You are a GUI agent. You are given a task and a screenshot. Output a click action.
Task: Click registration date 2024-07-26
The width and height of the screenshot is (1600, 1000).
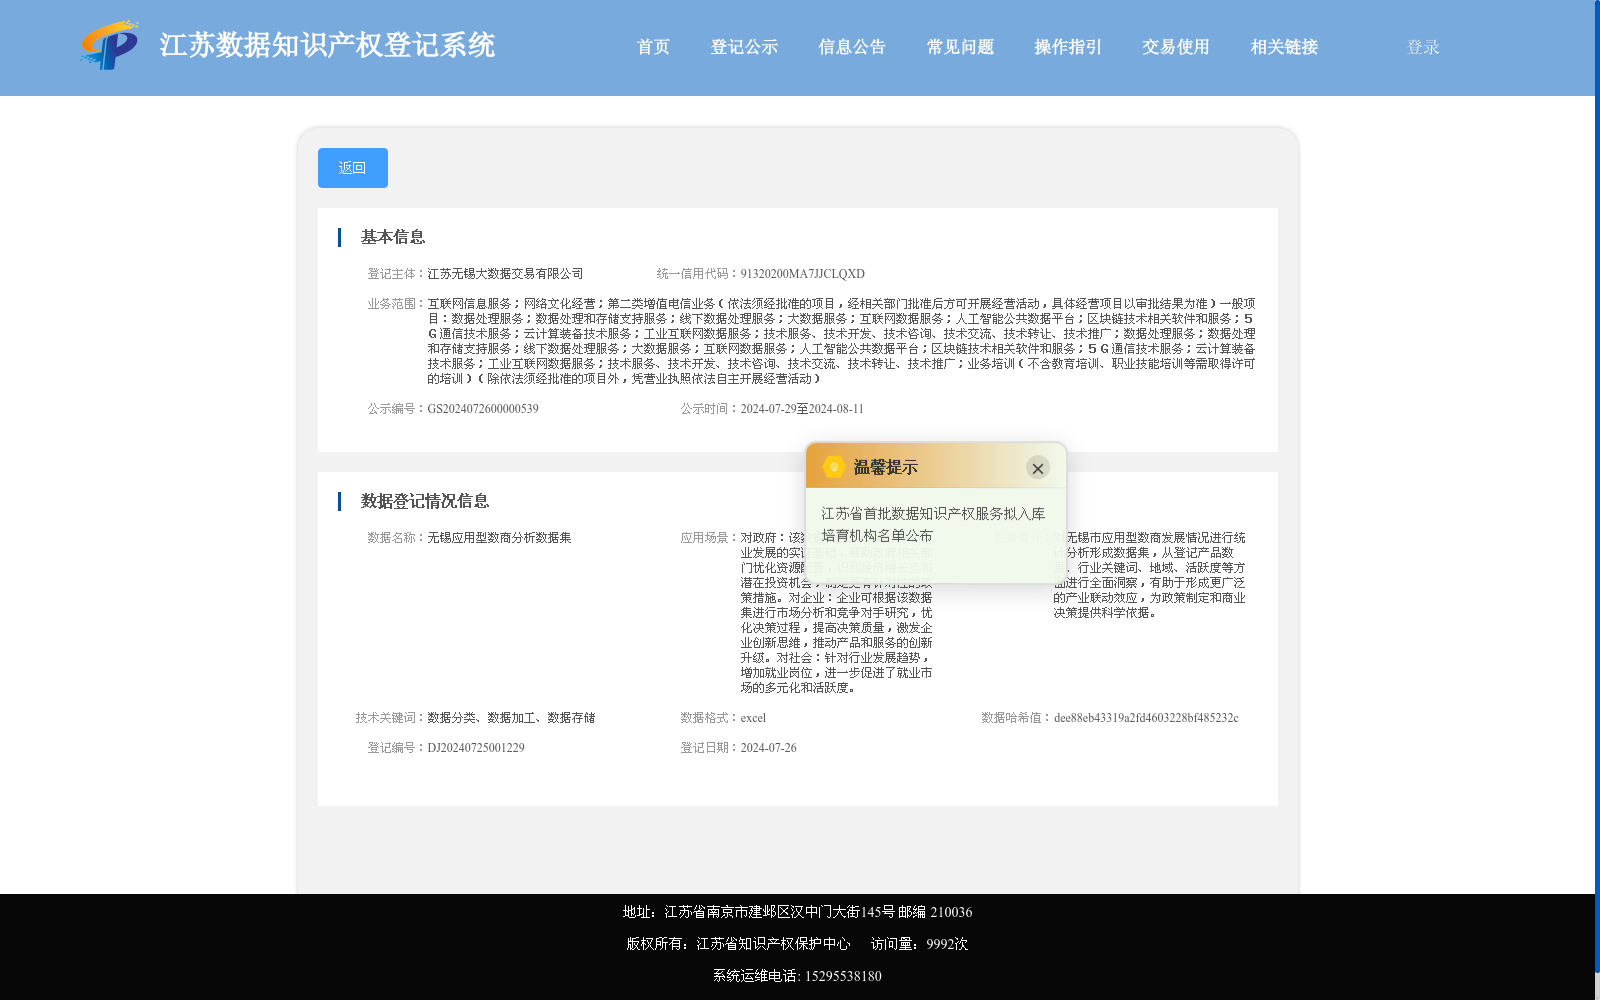click(x=768, y=748)
